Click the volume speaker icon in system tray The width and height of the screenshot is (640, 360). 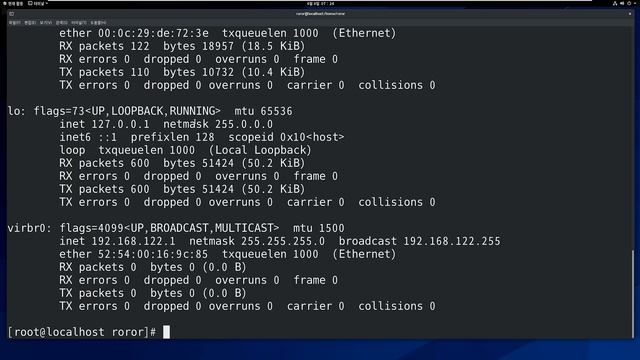click(x=622, y=3)
